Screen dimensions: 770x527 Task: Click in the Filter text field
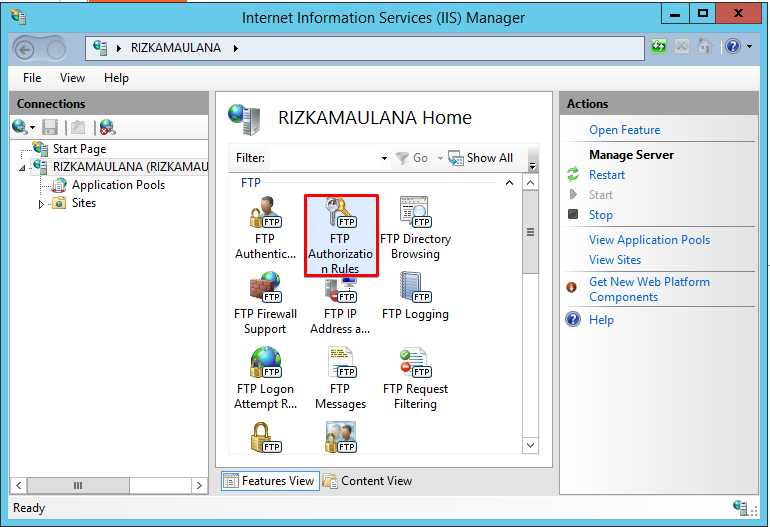point(325,158)
